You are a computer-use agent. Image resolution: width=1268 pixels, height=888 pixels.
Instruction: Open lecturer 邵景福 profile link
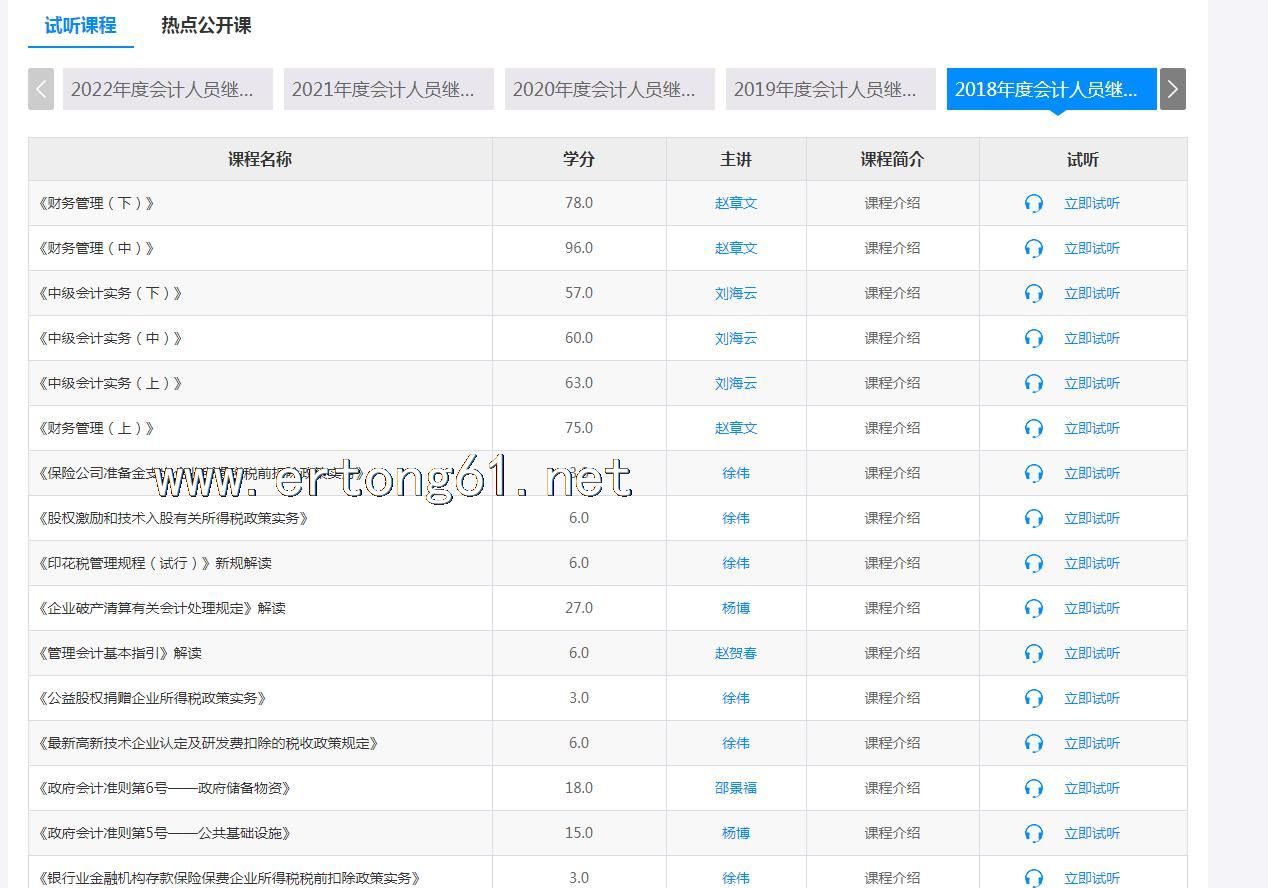[x=736, y=788]
